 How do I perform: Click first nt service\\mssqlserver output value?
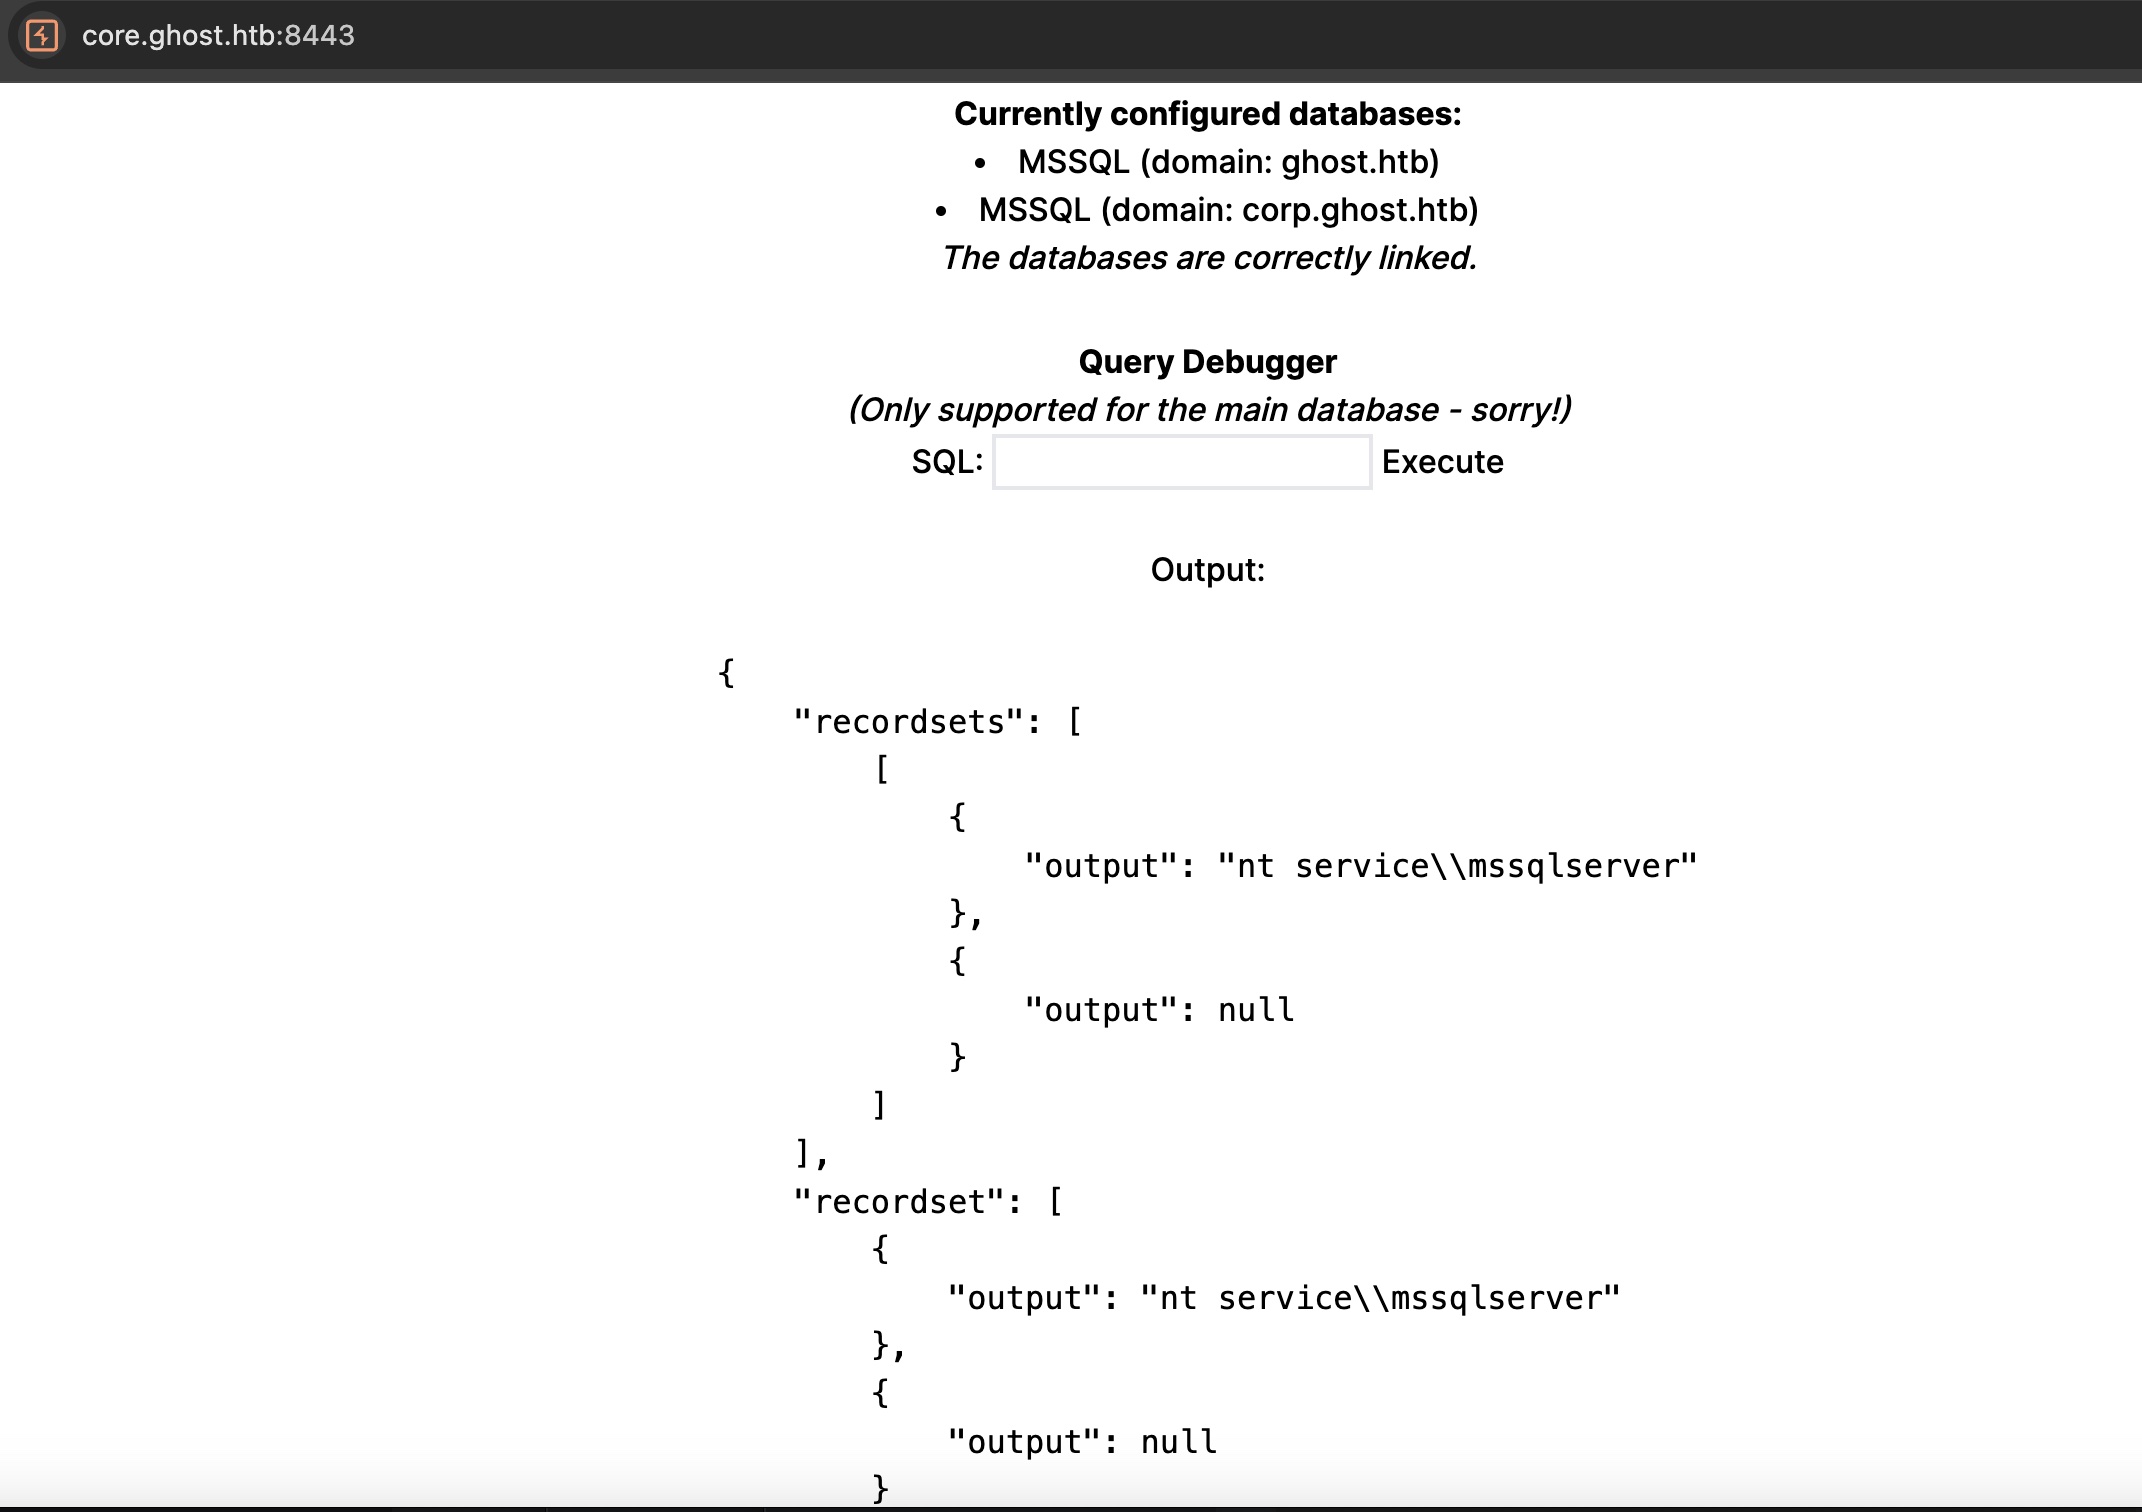point(1457,866)
